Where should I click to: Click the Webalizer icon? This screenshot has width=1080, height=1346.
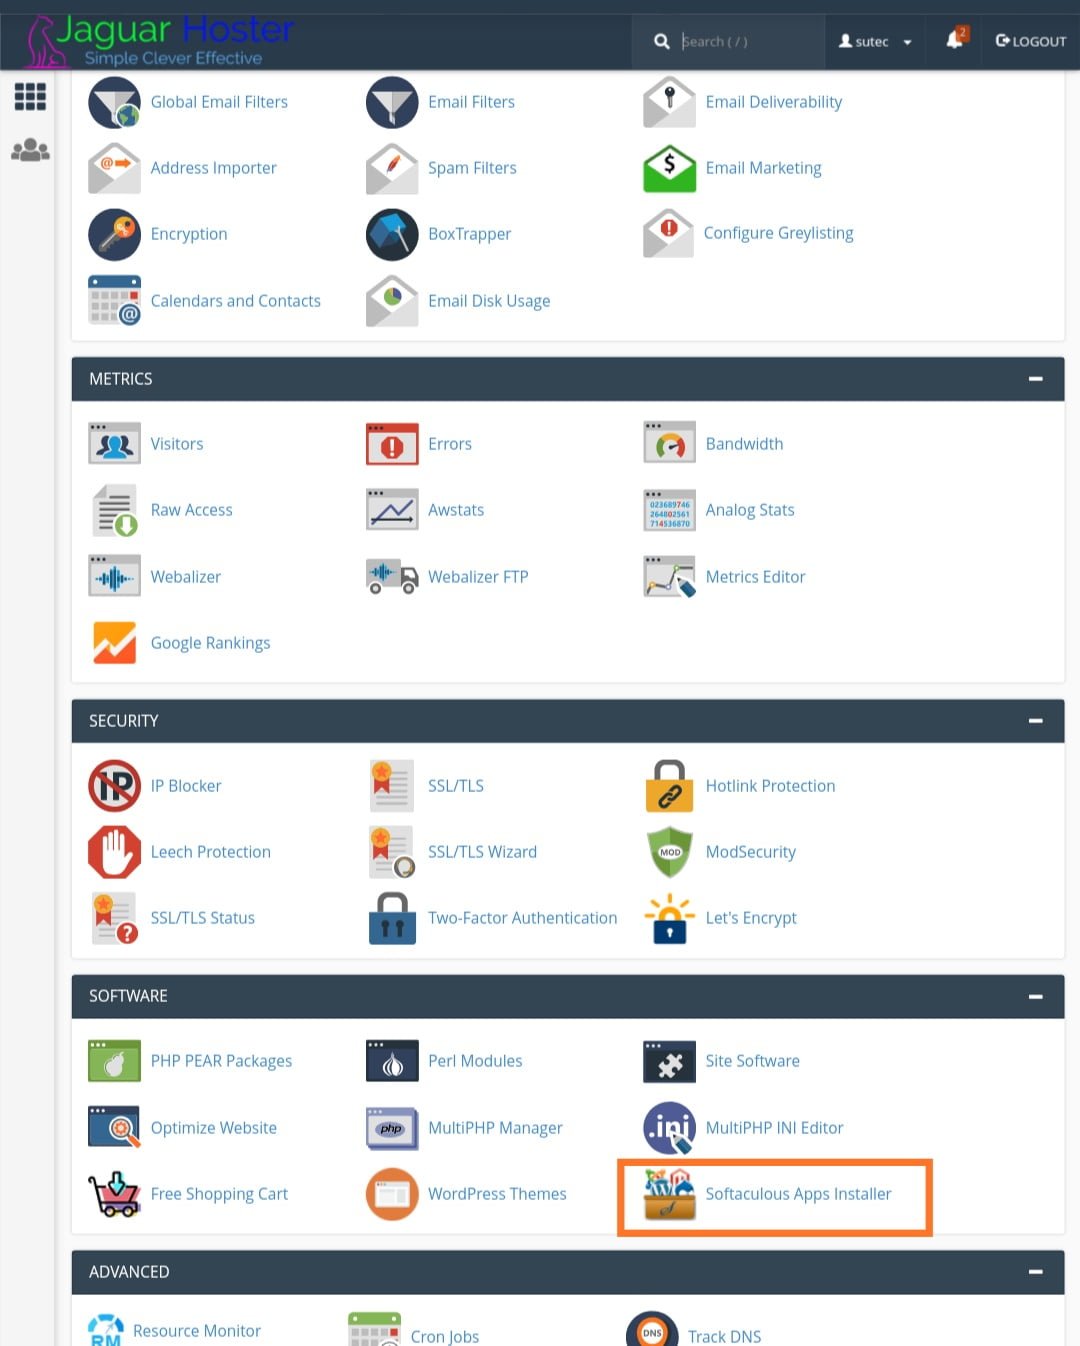coord(114,577)
